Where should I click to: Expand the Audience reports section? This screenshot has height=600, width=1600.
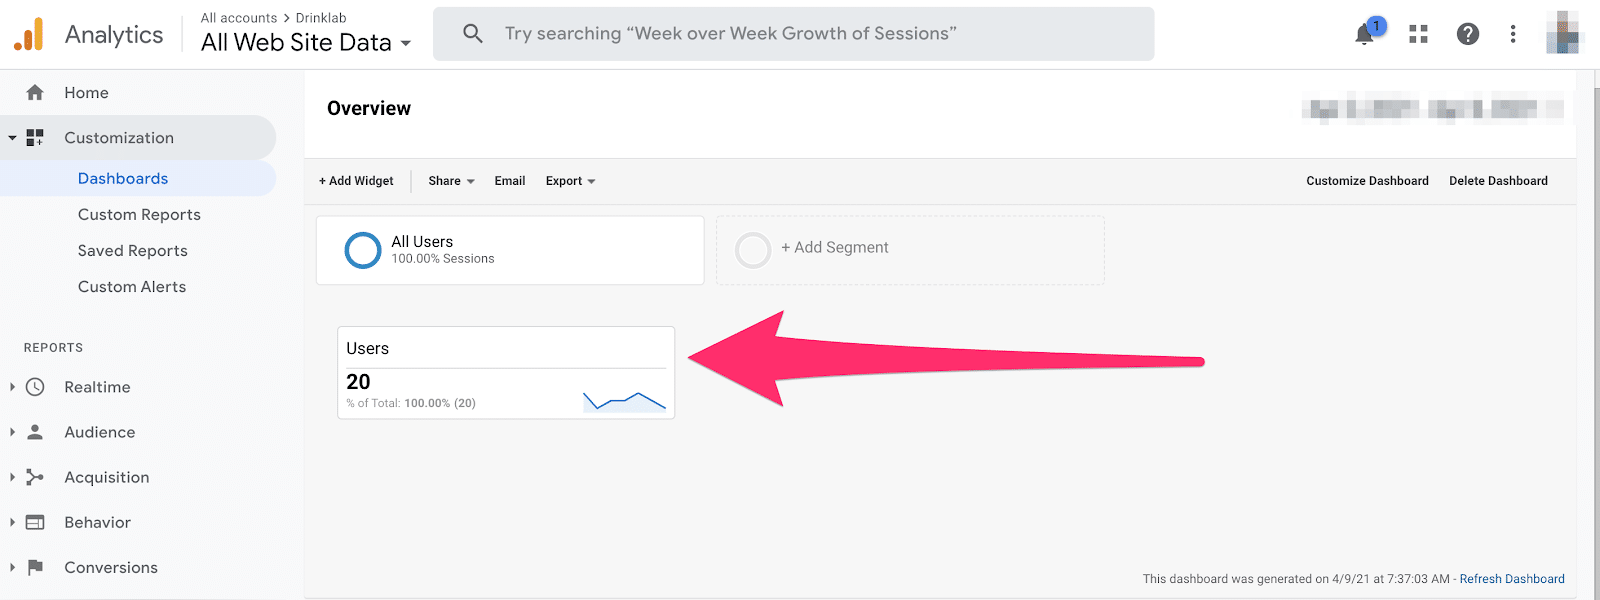[99, 432]
